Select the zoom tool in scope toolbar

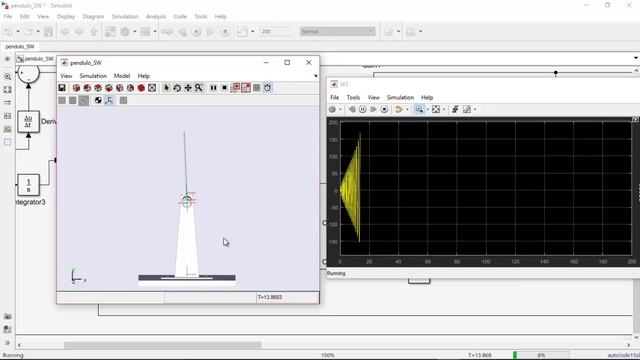click(419, 109)
